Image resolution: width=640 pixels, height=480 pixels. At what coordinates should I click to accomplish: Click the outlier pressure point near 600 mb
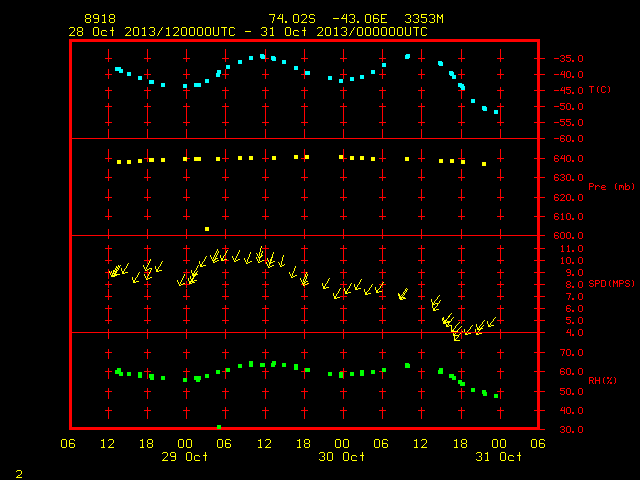point(207,229)
